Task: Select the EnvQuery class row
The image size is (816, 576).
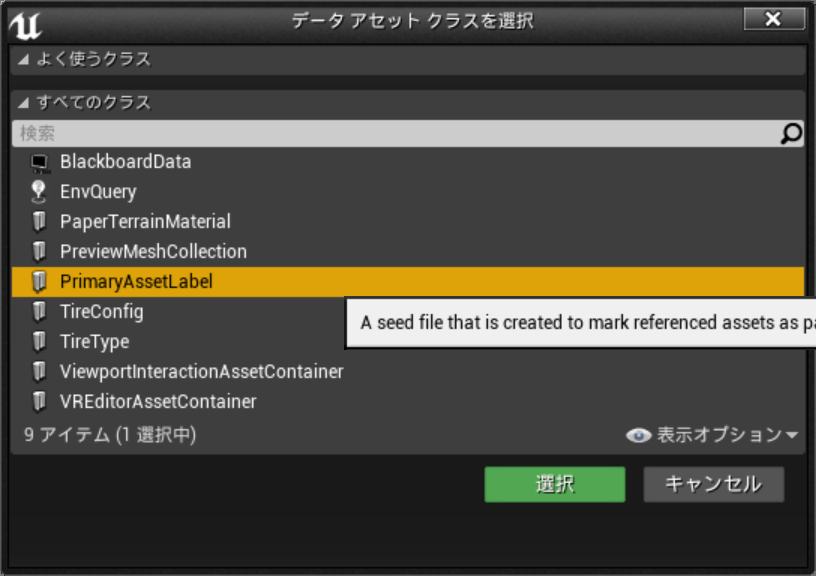Action: point(408,192)
